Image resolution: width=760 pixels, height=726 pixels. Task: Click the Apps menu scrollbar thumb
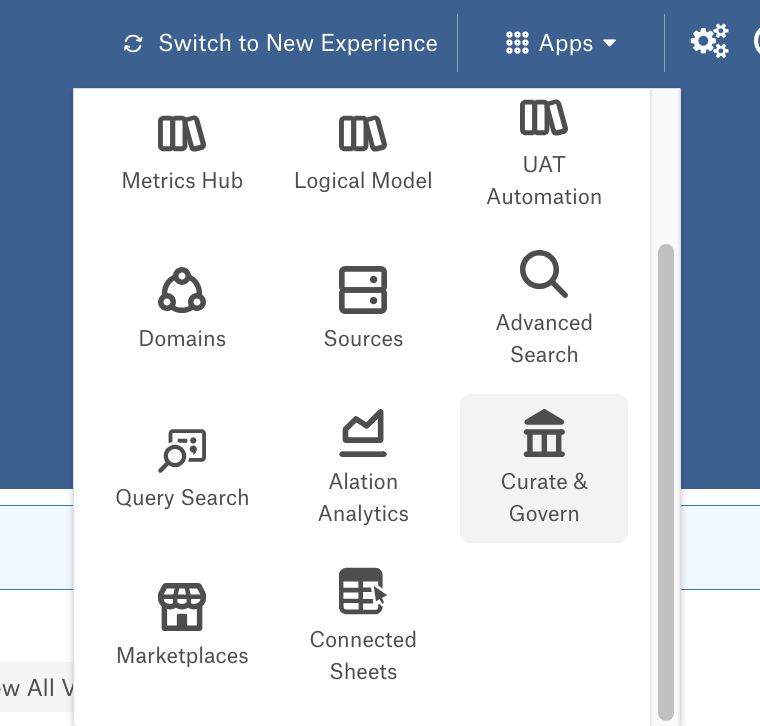666,483
